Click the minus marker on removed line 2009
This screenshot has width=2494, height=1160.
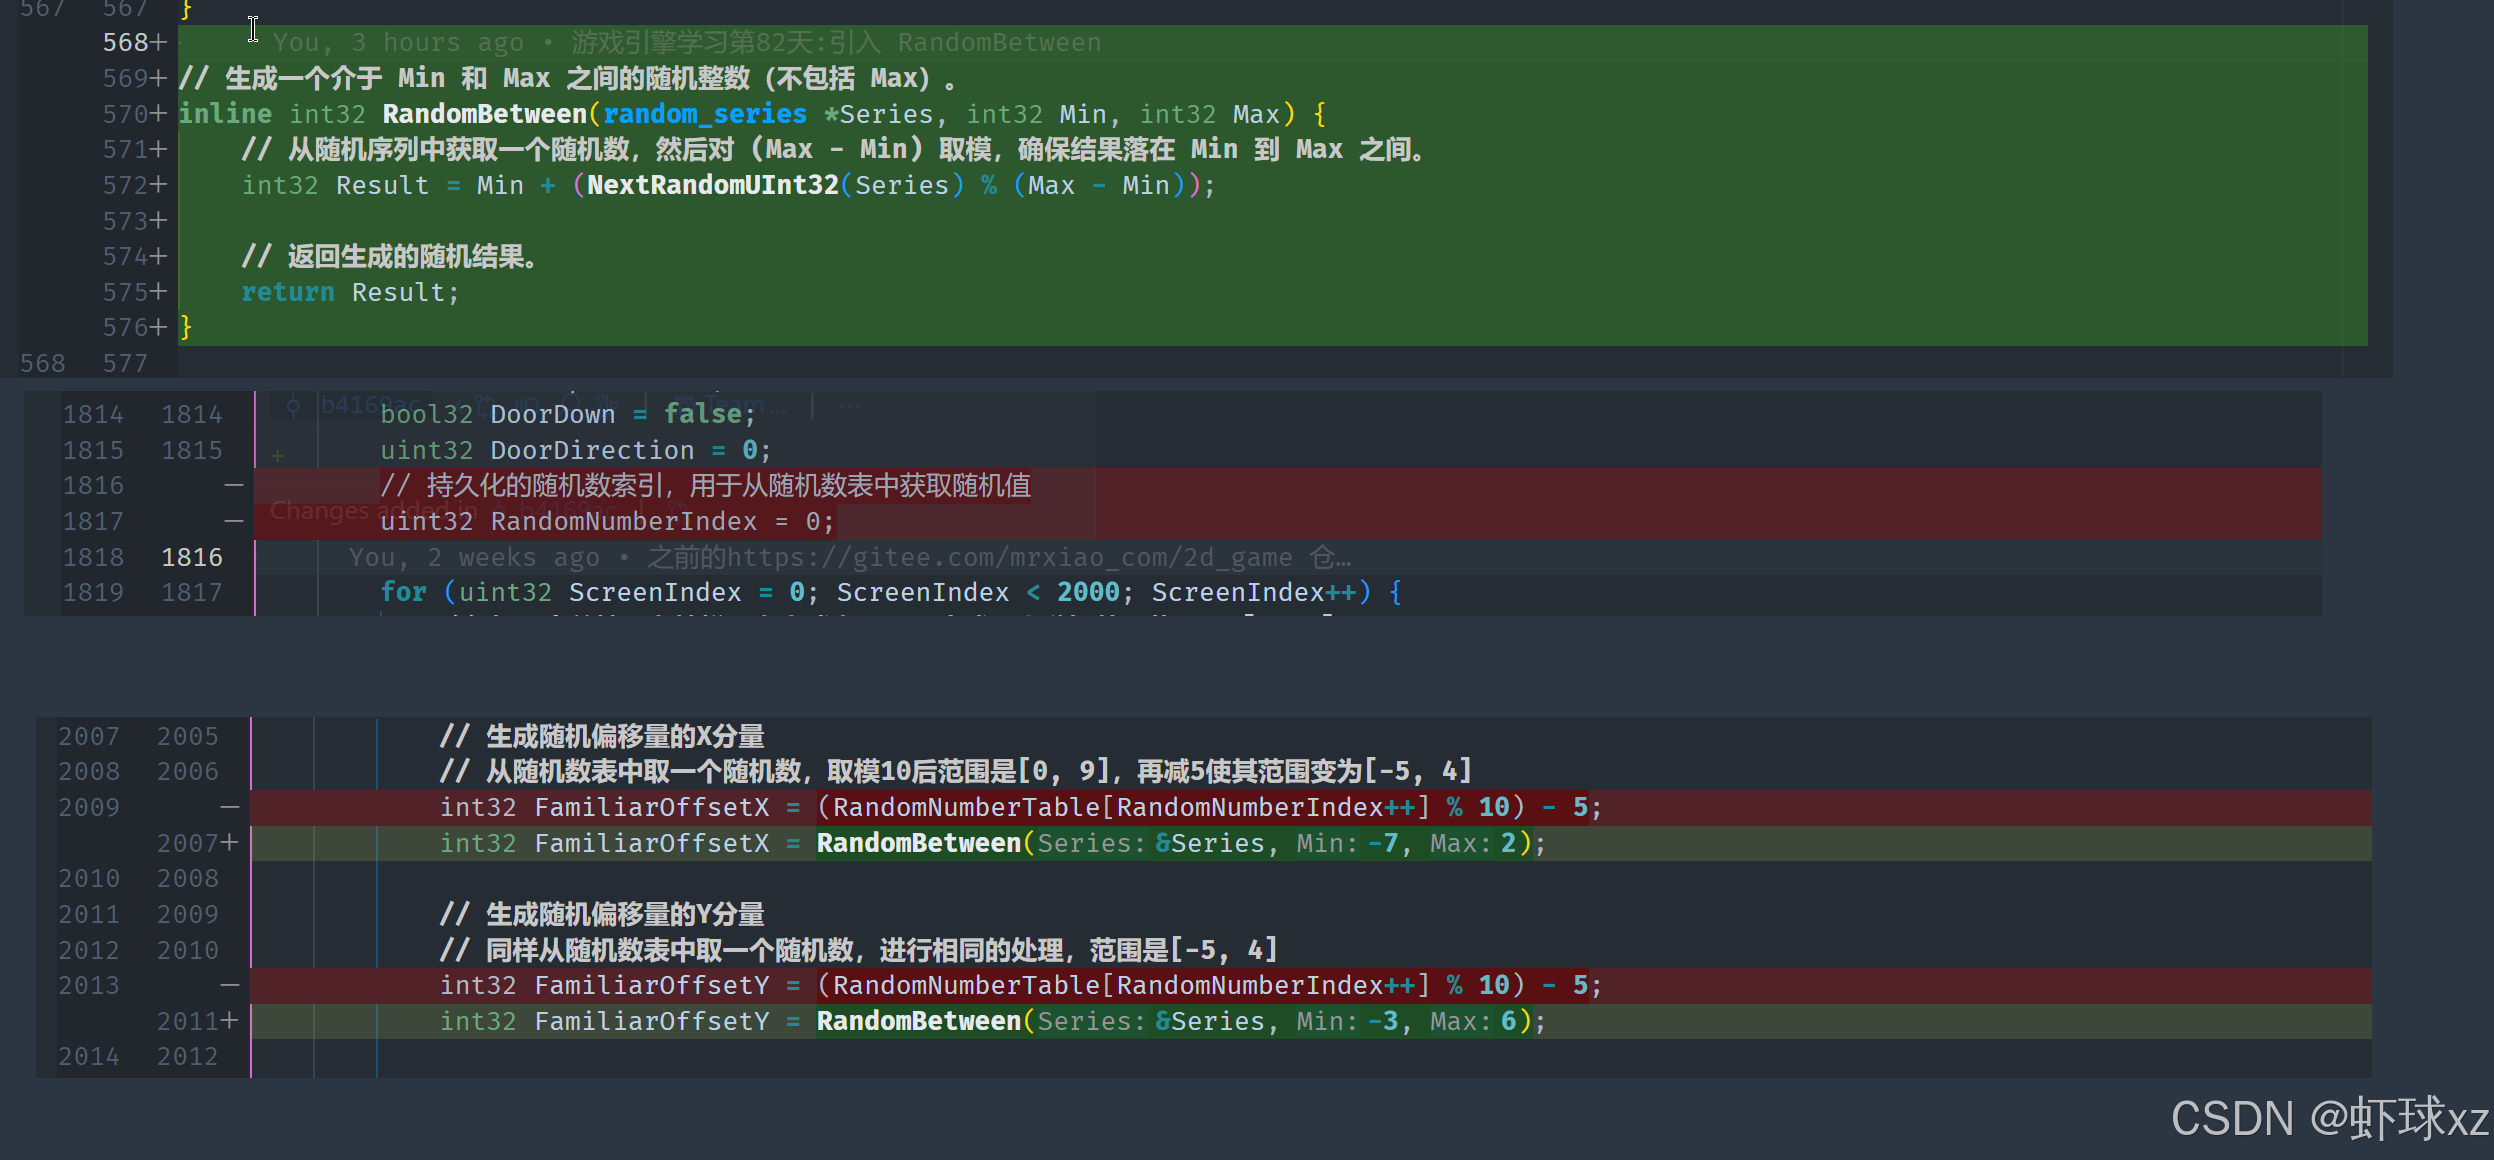pos(230,807)
